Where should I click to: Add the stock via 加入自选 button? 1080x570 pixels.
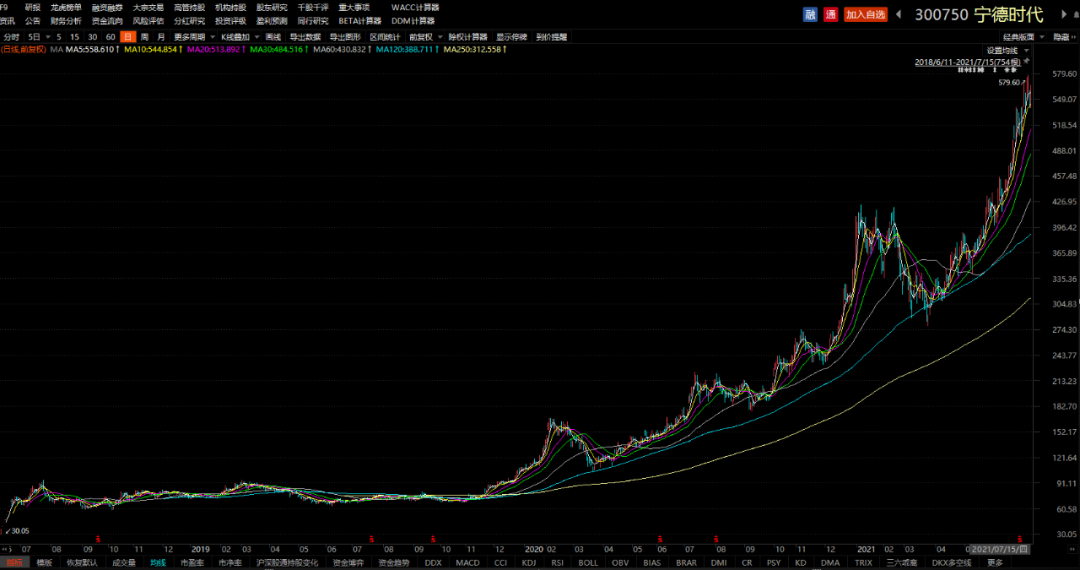click(866, 14)
